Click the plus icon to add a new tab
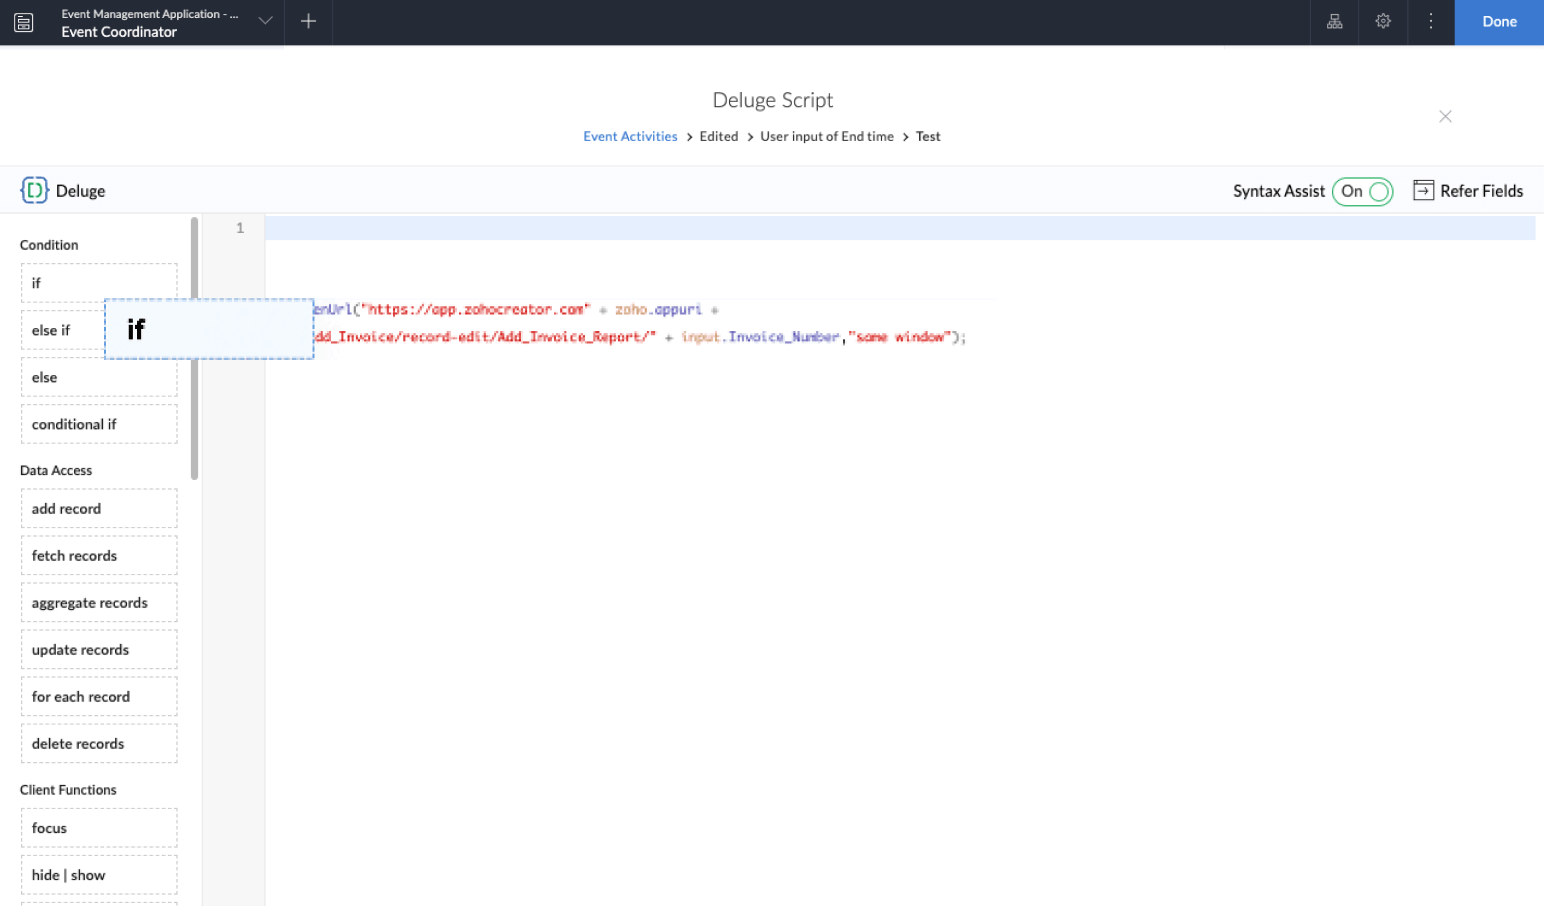The width and height of the screenshot is (1544, 906). coord(307,21)
